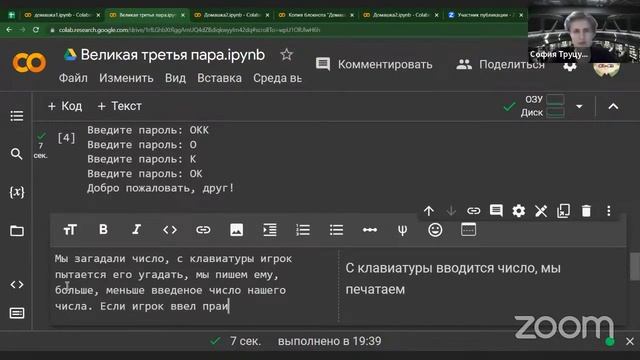Move the cell down
Viewport: 640px width, 360px height.
[451, 211]
